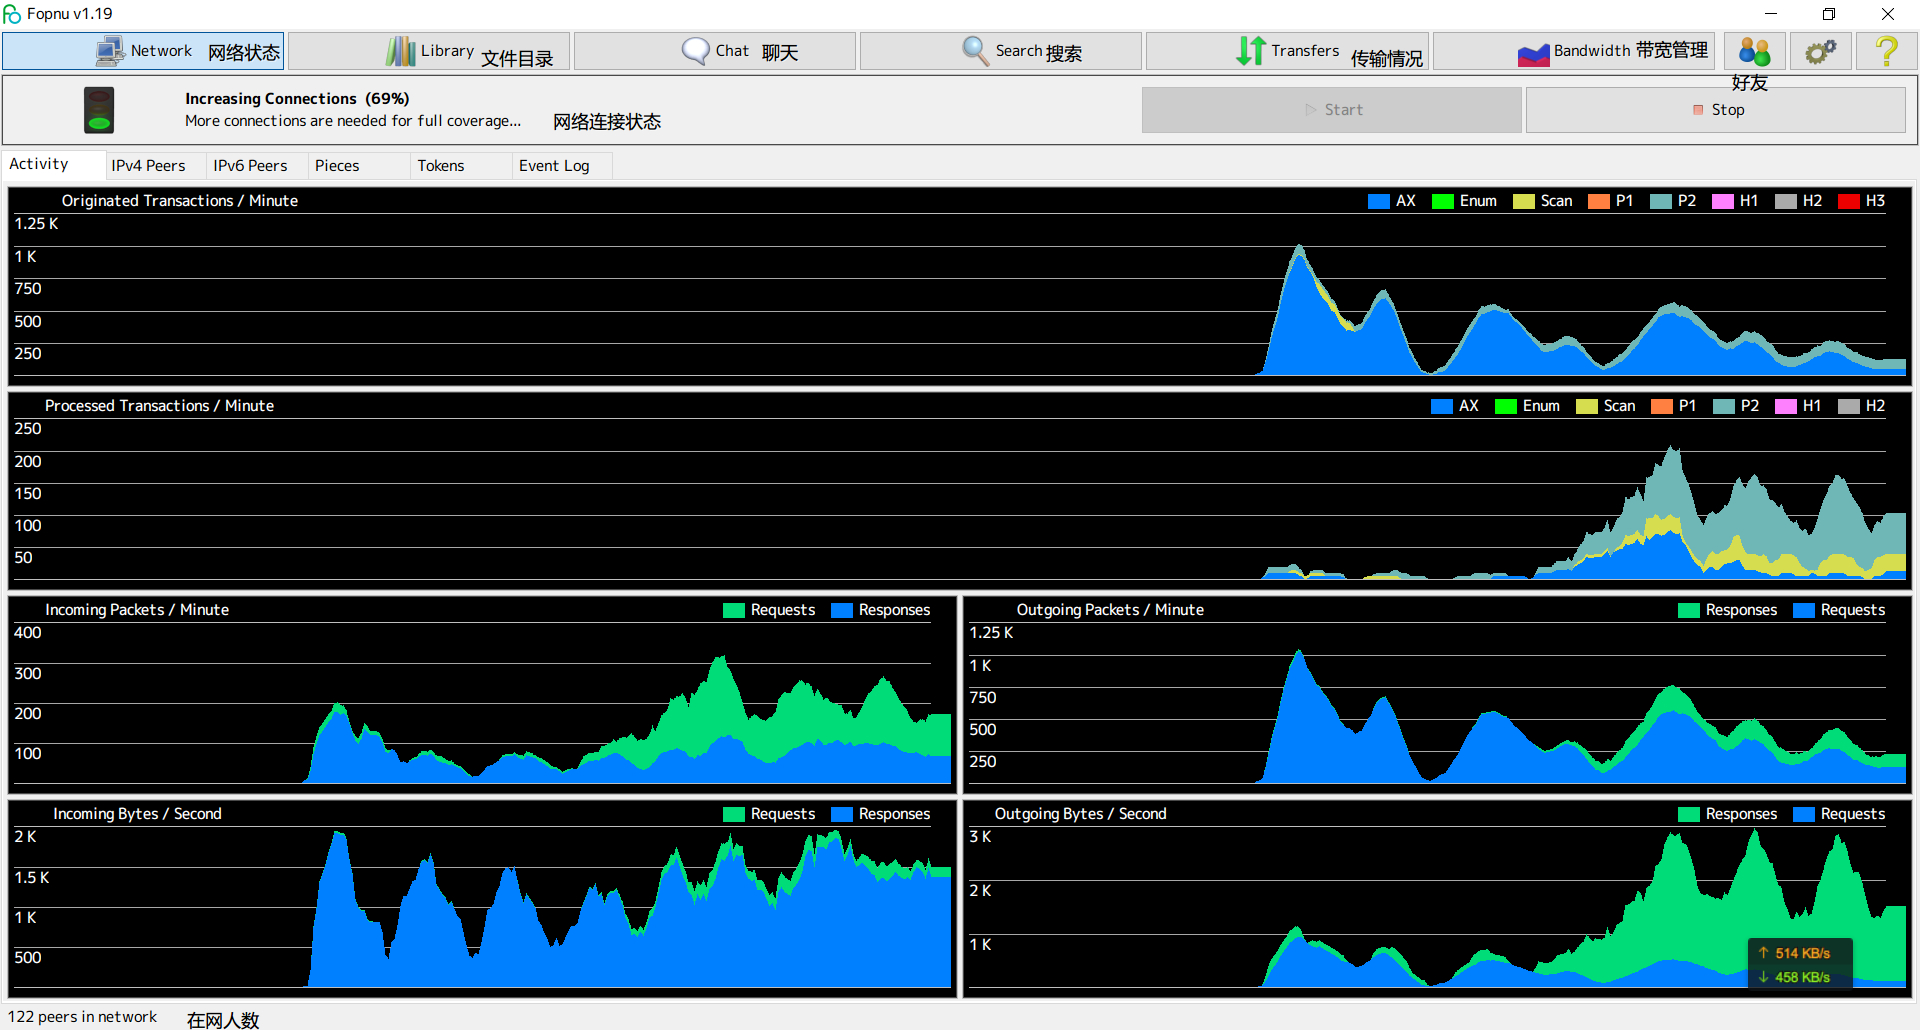Click the Network computer icon
This screenshot has width=1920, height=1030.
click(109, 51)
